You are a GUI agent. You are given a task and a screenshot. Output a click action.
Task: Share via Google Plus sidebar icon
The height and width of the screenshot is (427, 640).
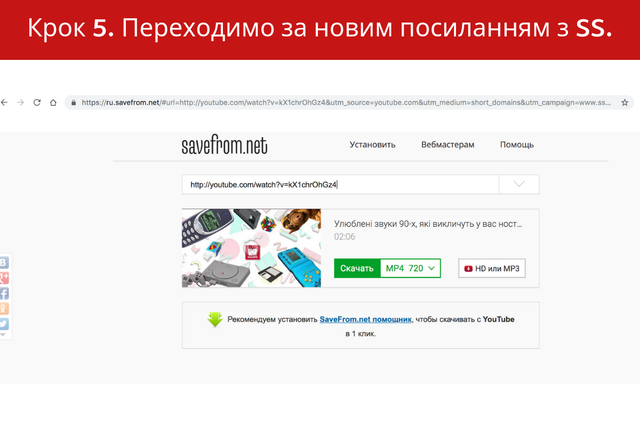coord(4,278)
